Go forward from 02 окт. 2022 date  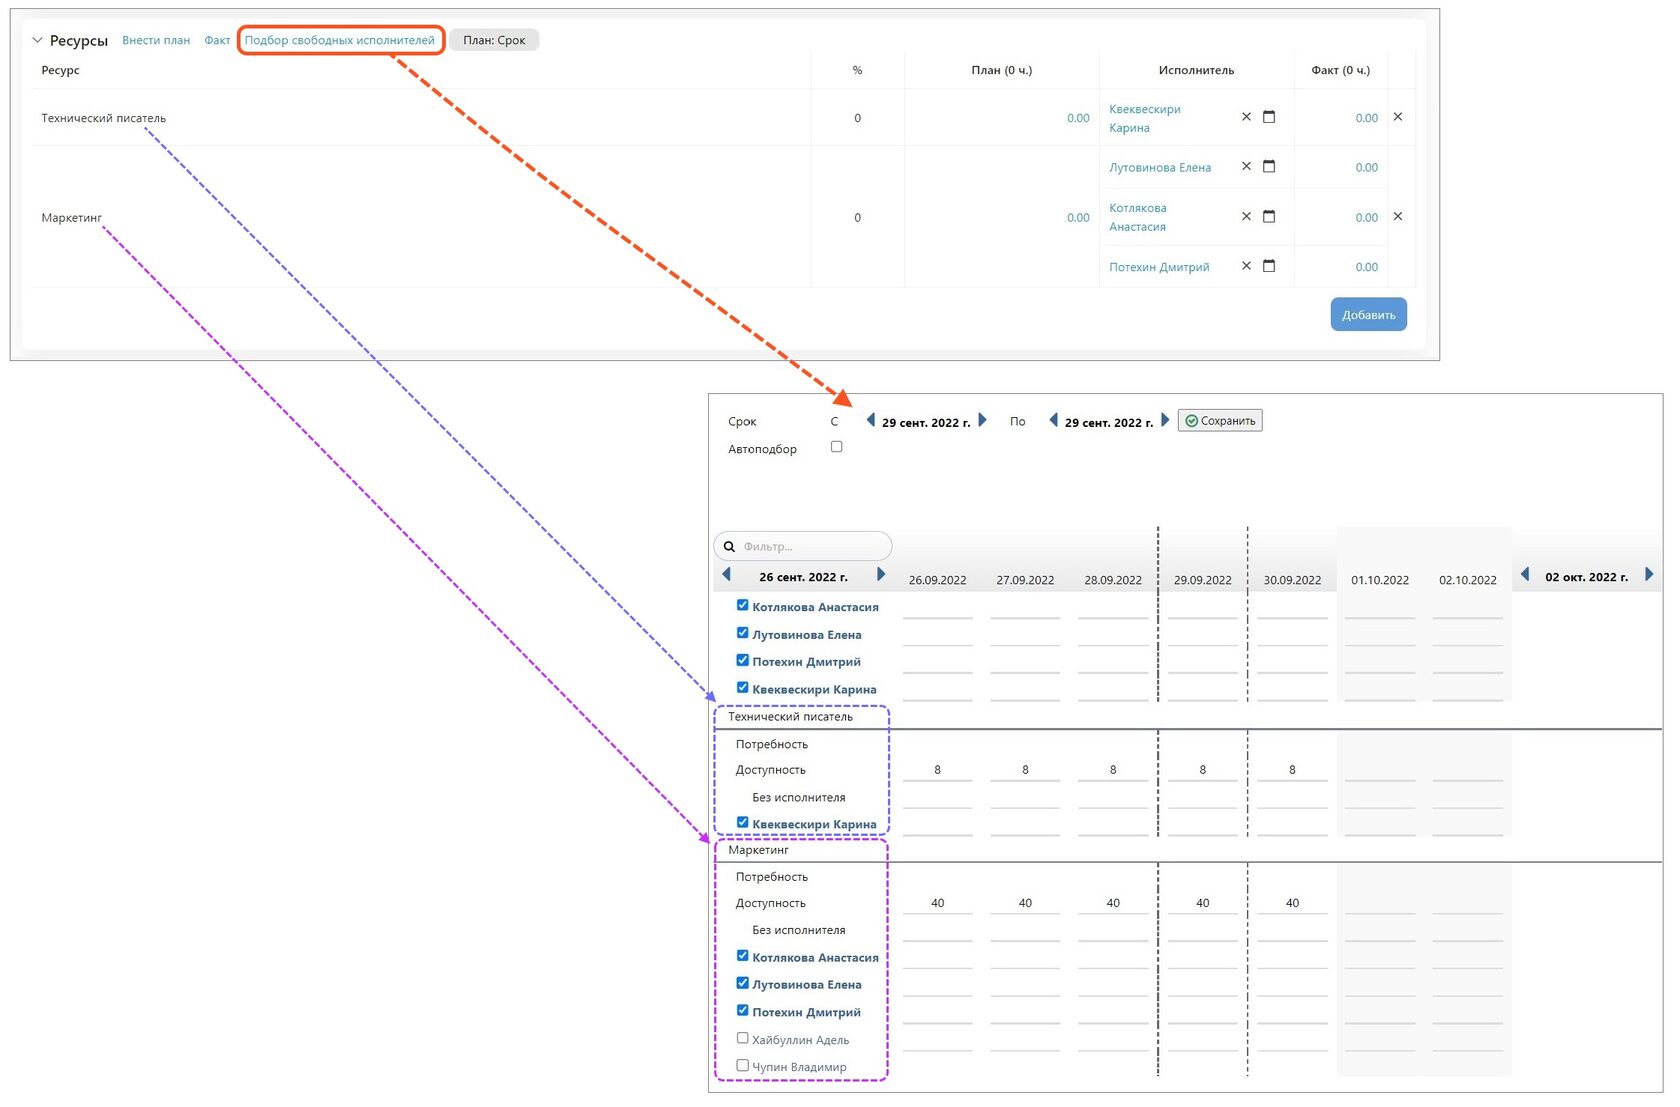click(x=1649, y=574)
